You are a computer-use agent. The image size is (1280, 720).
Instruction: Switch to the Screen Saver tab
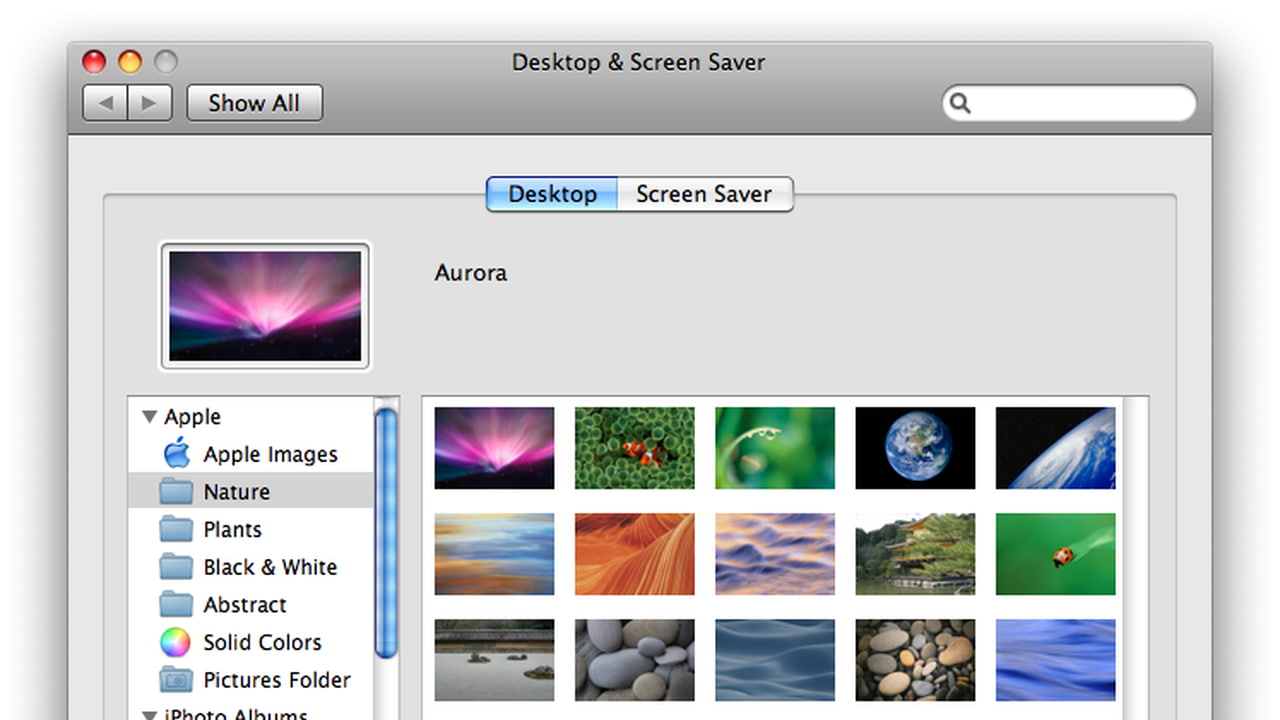(704, 194)
